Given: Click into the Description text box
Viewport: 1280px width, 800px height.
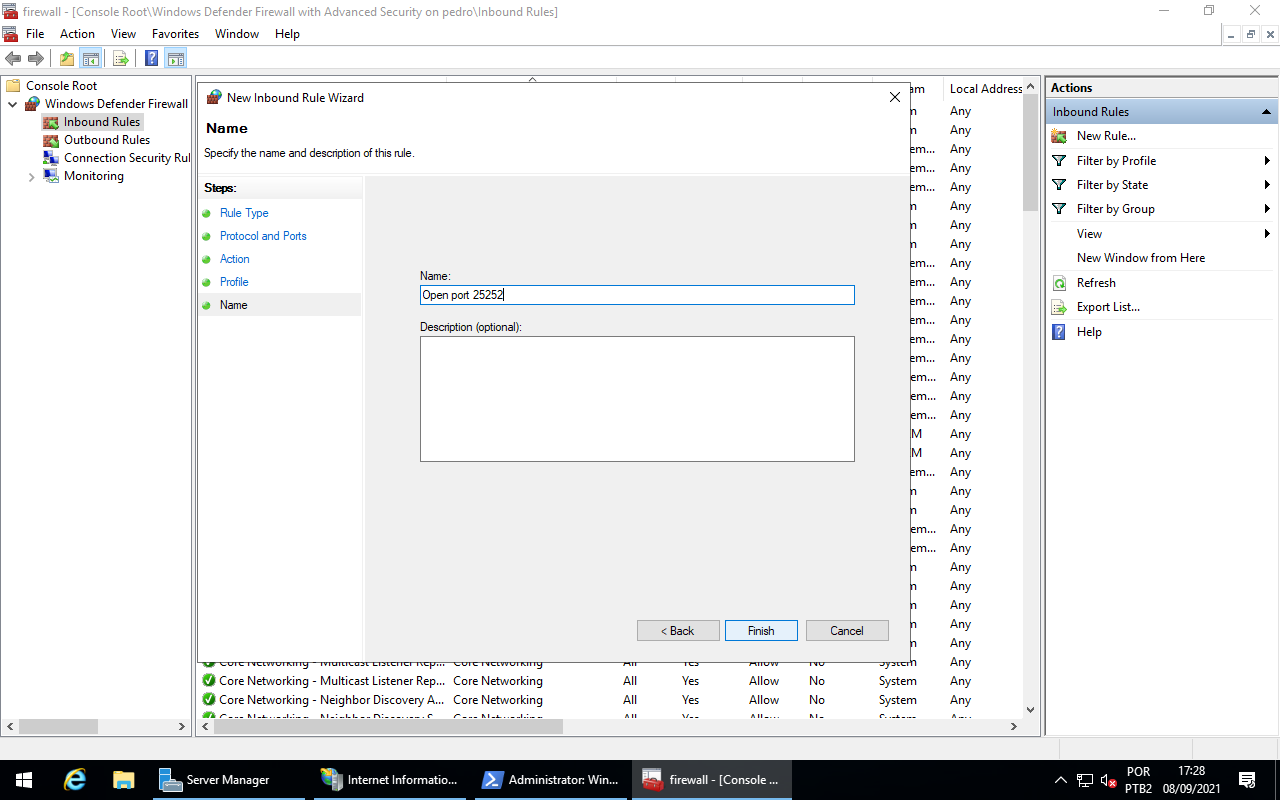Looking at the screenshot, I should coord(637,398).
